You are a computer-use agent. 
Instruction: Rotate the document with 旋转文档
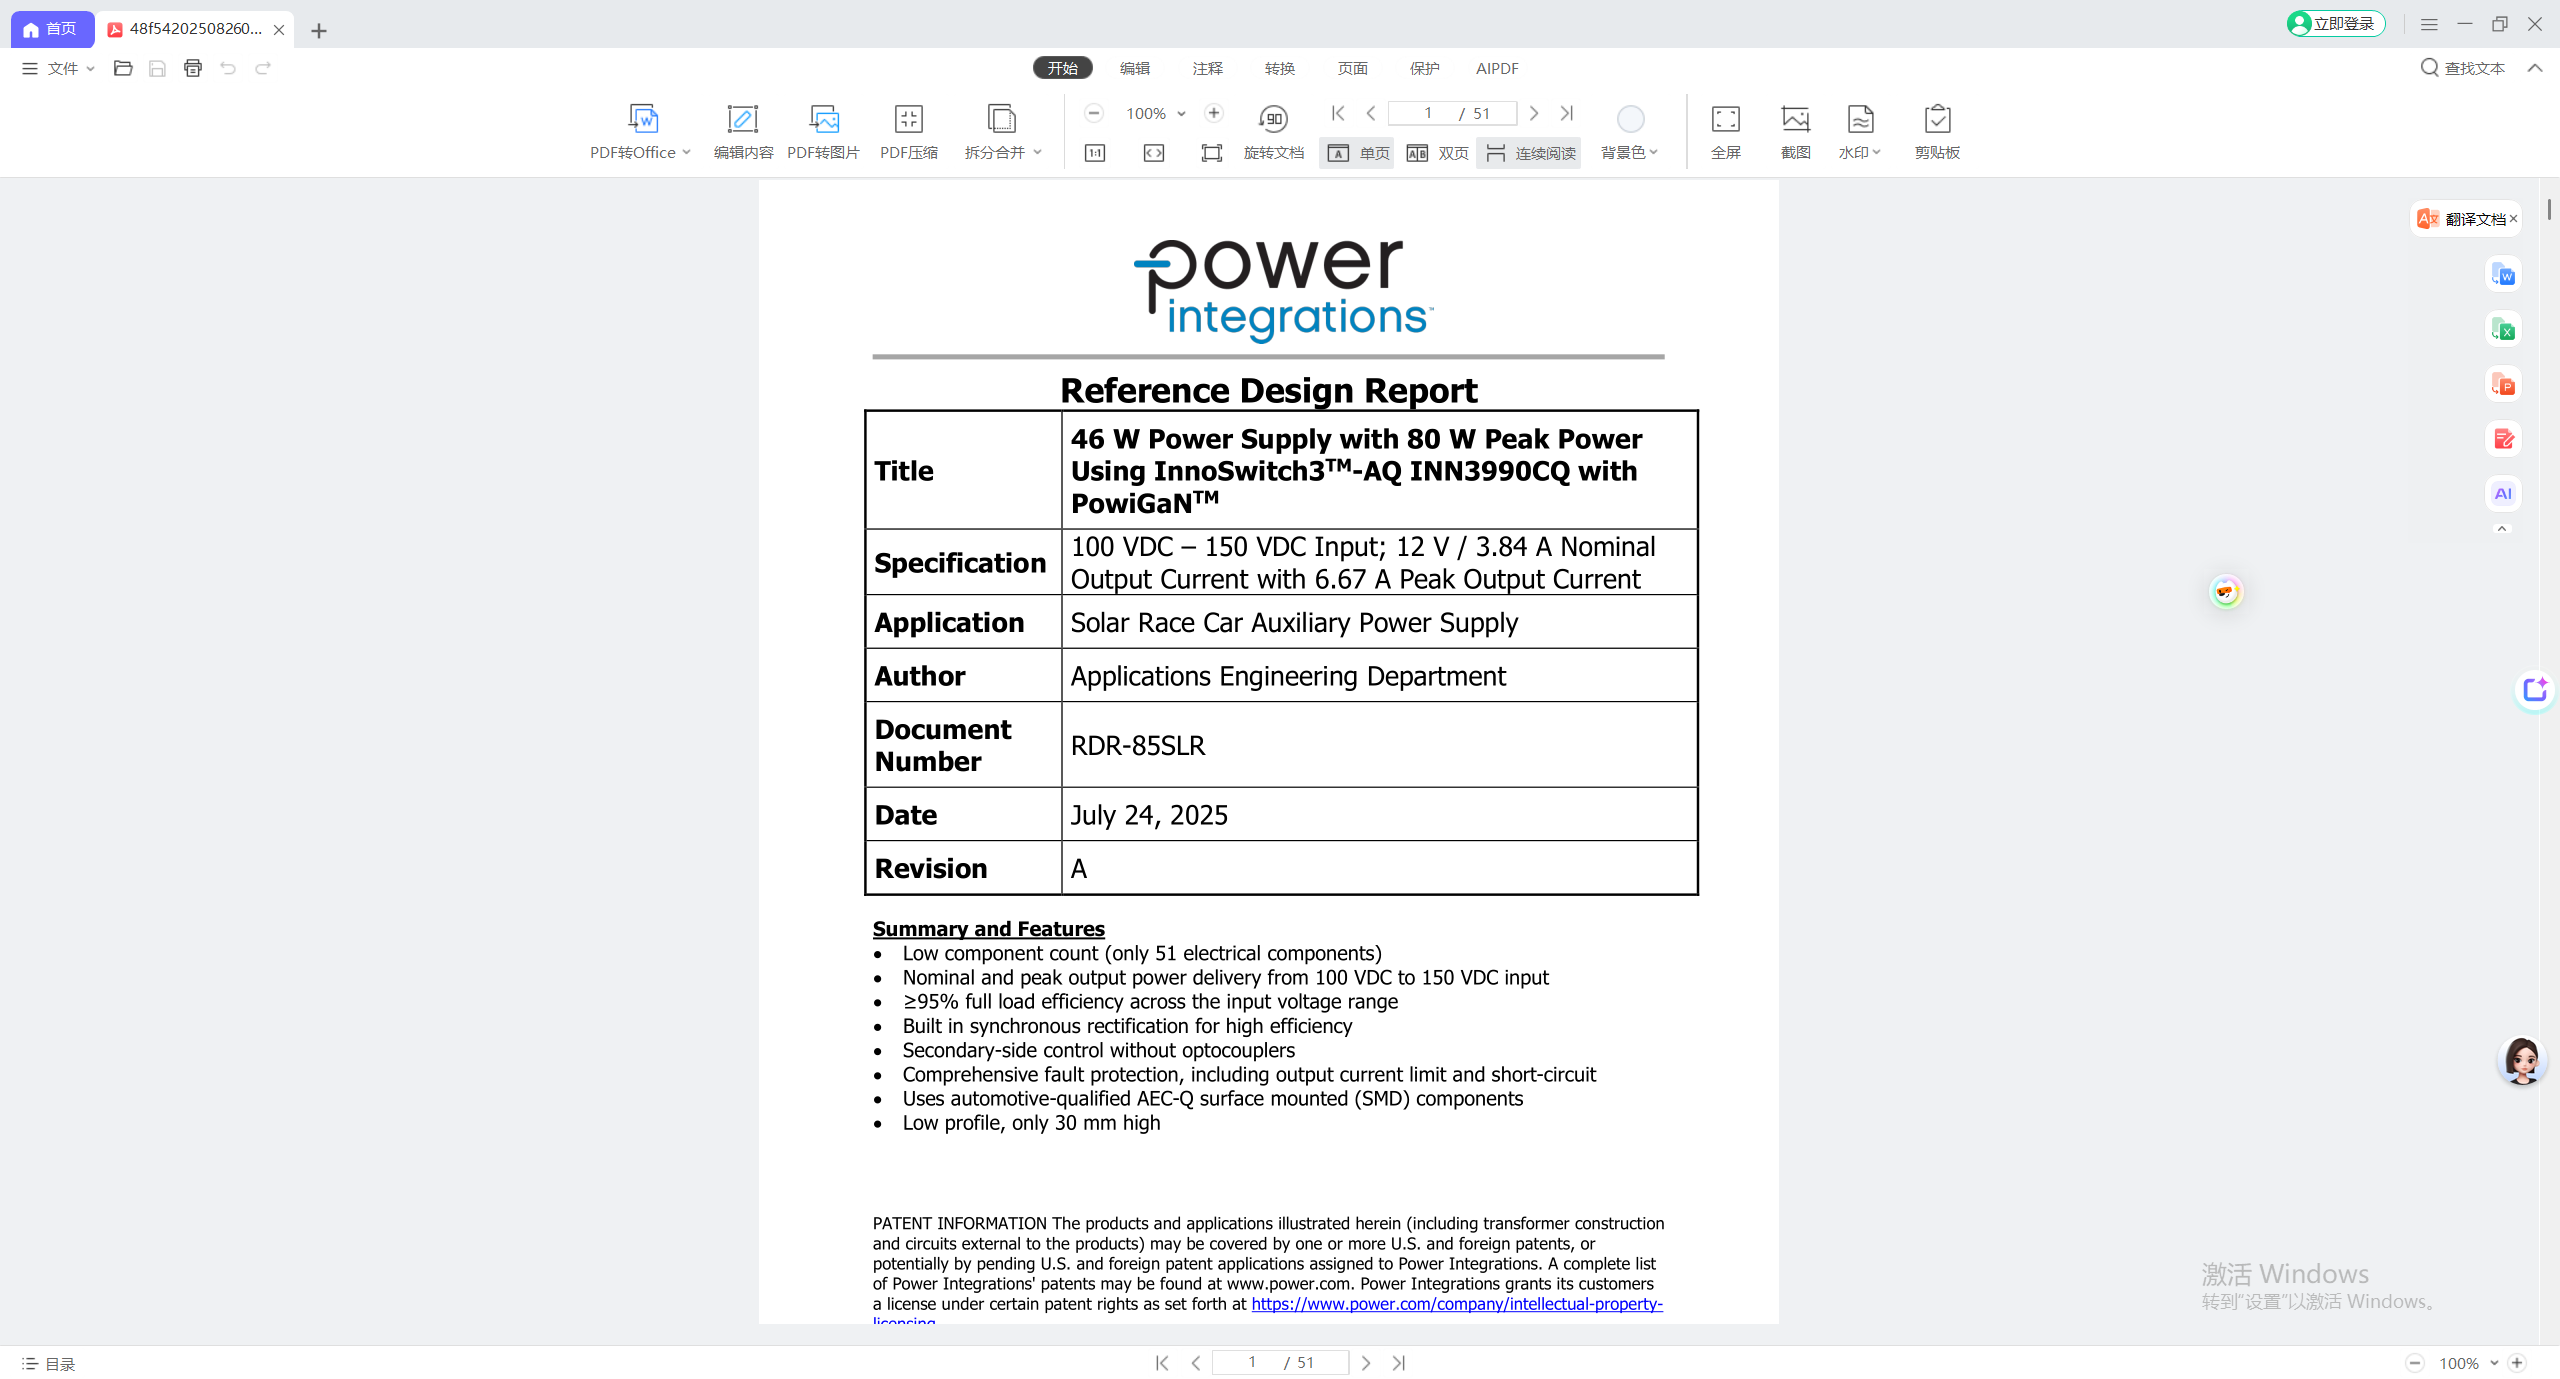pos(1273,131)
